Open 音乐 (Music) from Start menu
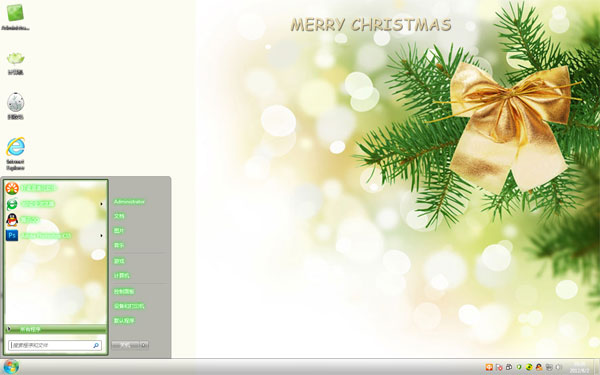The image size is (600, 375). pos(119,245)
